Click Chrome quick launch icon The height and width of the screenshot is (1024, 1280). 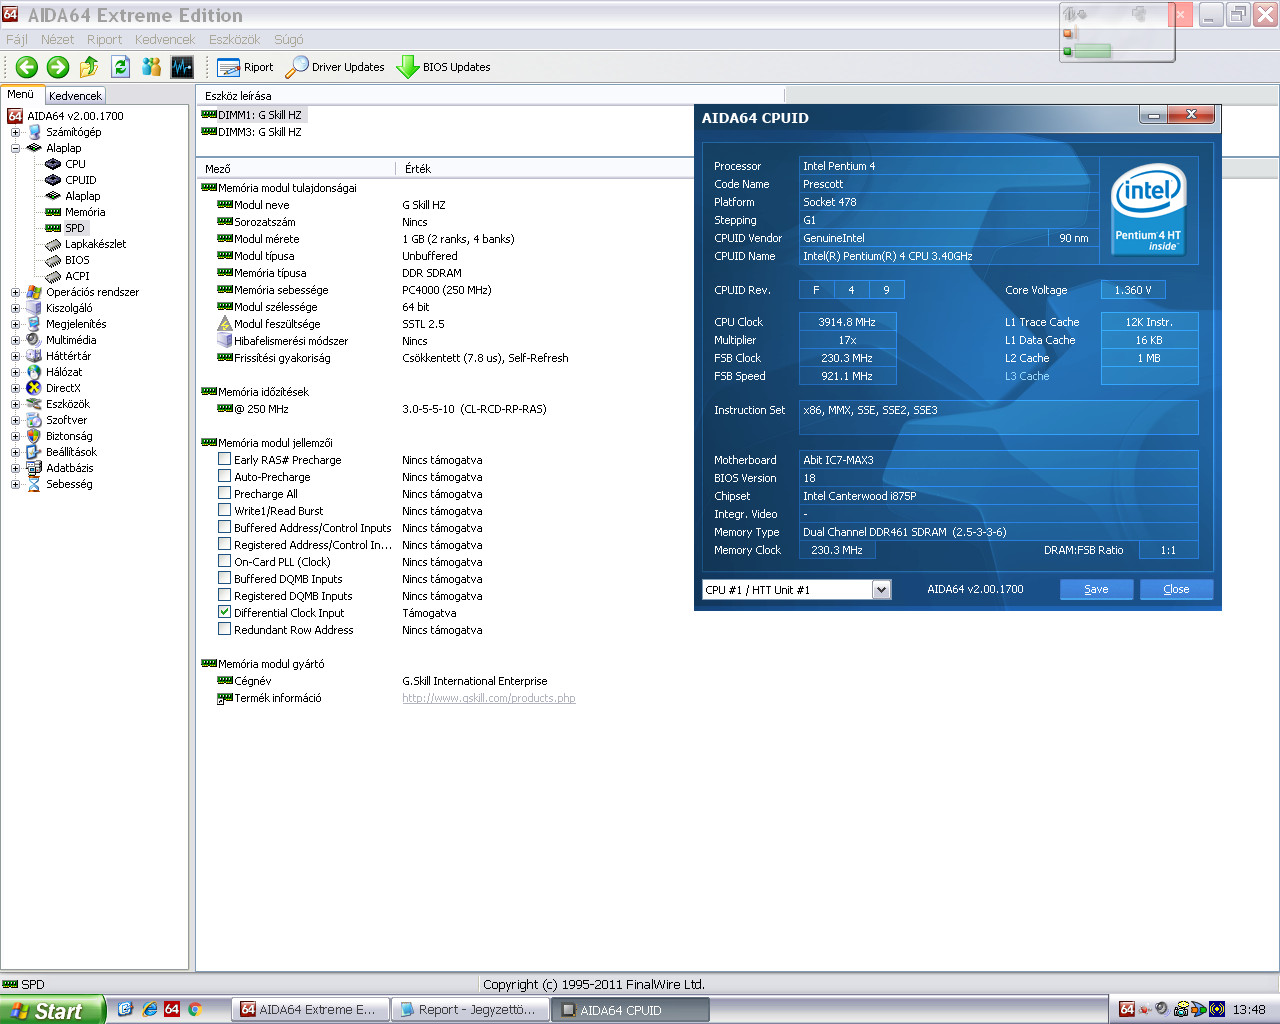coord(195,1009)
